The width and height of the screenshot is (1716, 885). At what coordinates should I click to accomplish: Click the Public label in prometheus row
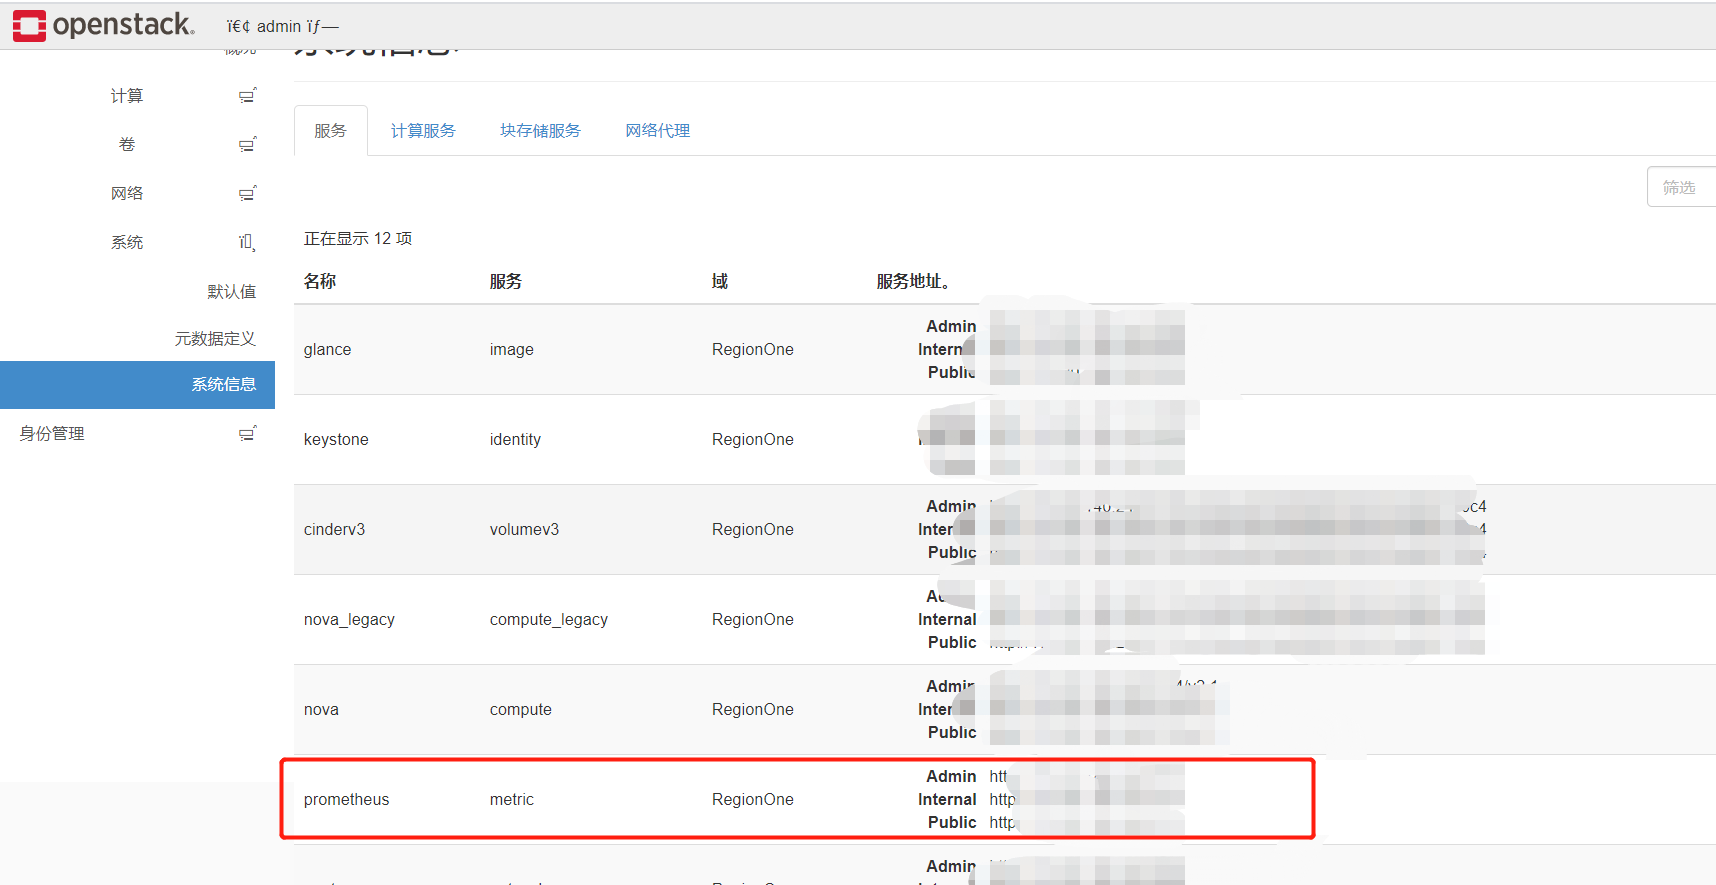coord(952,823)
